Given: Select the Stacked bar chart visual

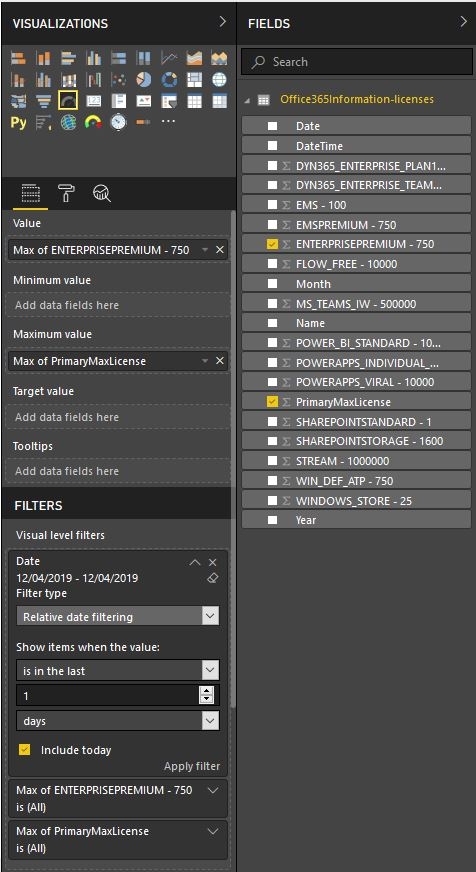Looking at the screenshot, I should point(18,58).
